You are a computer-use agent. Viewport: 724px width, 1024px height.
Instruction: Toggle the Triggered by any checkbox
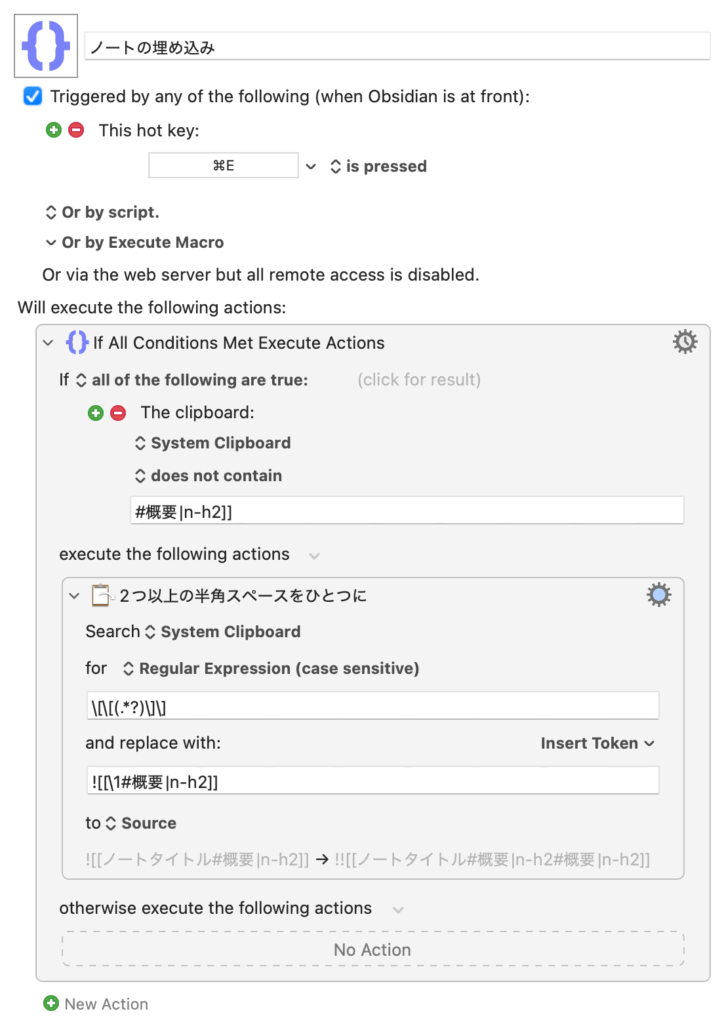click(x=33, y=97)
